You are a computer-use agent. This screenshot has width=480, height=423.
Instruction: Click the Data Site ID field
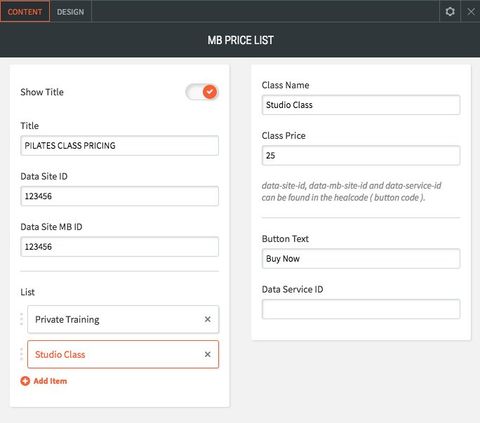[120, 196]
